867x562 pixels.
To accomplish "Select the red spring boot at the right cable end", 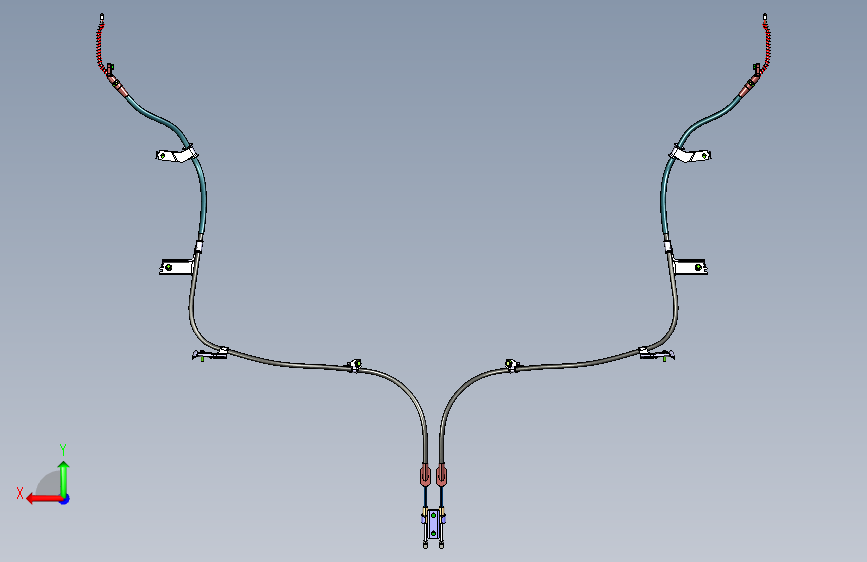I will [766, 46].
